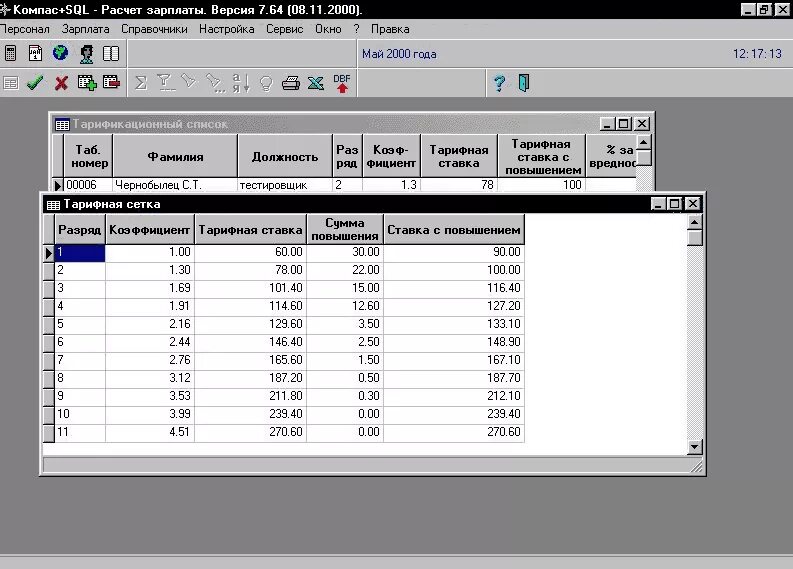Image resolution: width=793 pixels, height=569 pixels.
Task: Click the Коэффициент column header in Тарифная сетка
Action: (x=150, y=230)
